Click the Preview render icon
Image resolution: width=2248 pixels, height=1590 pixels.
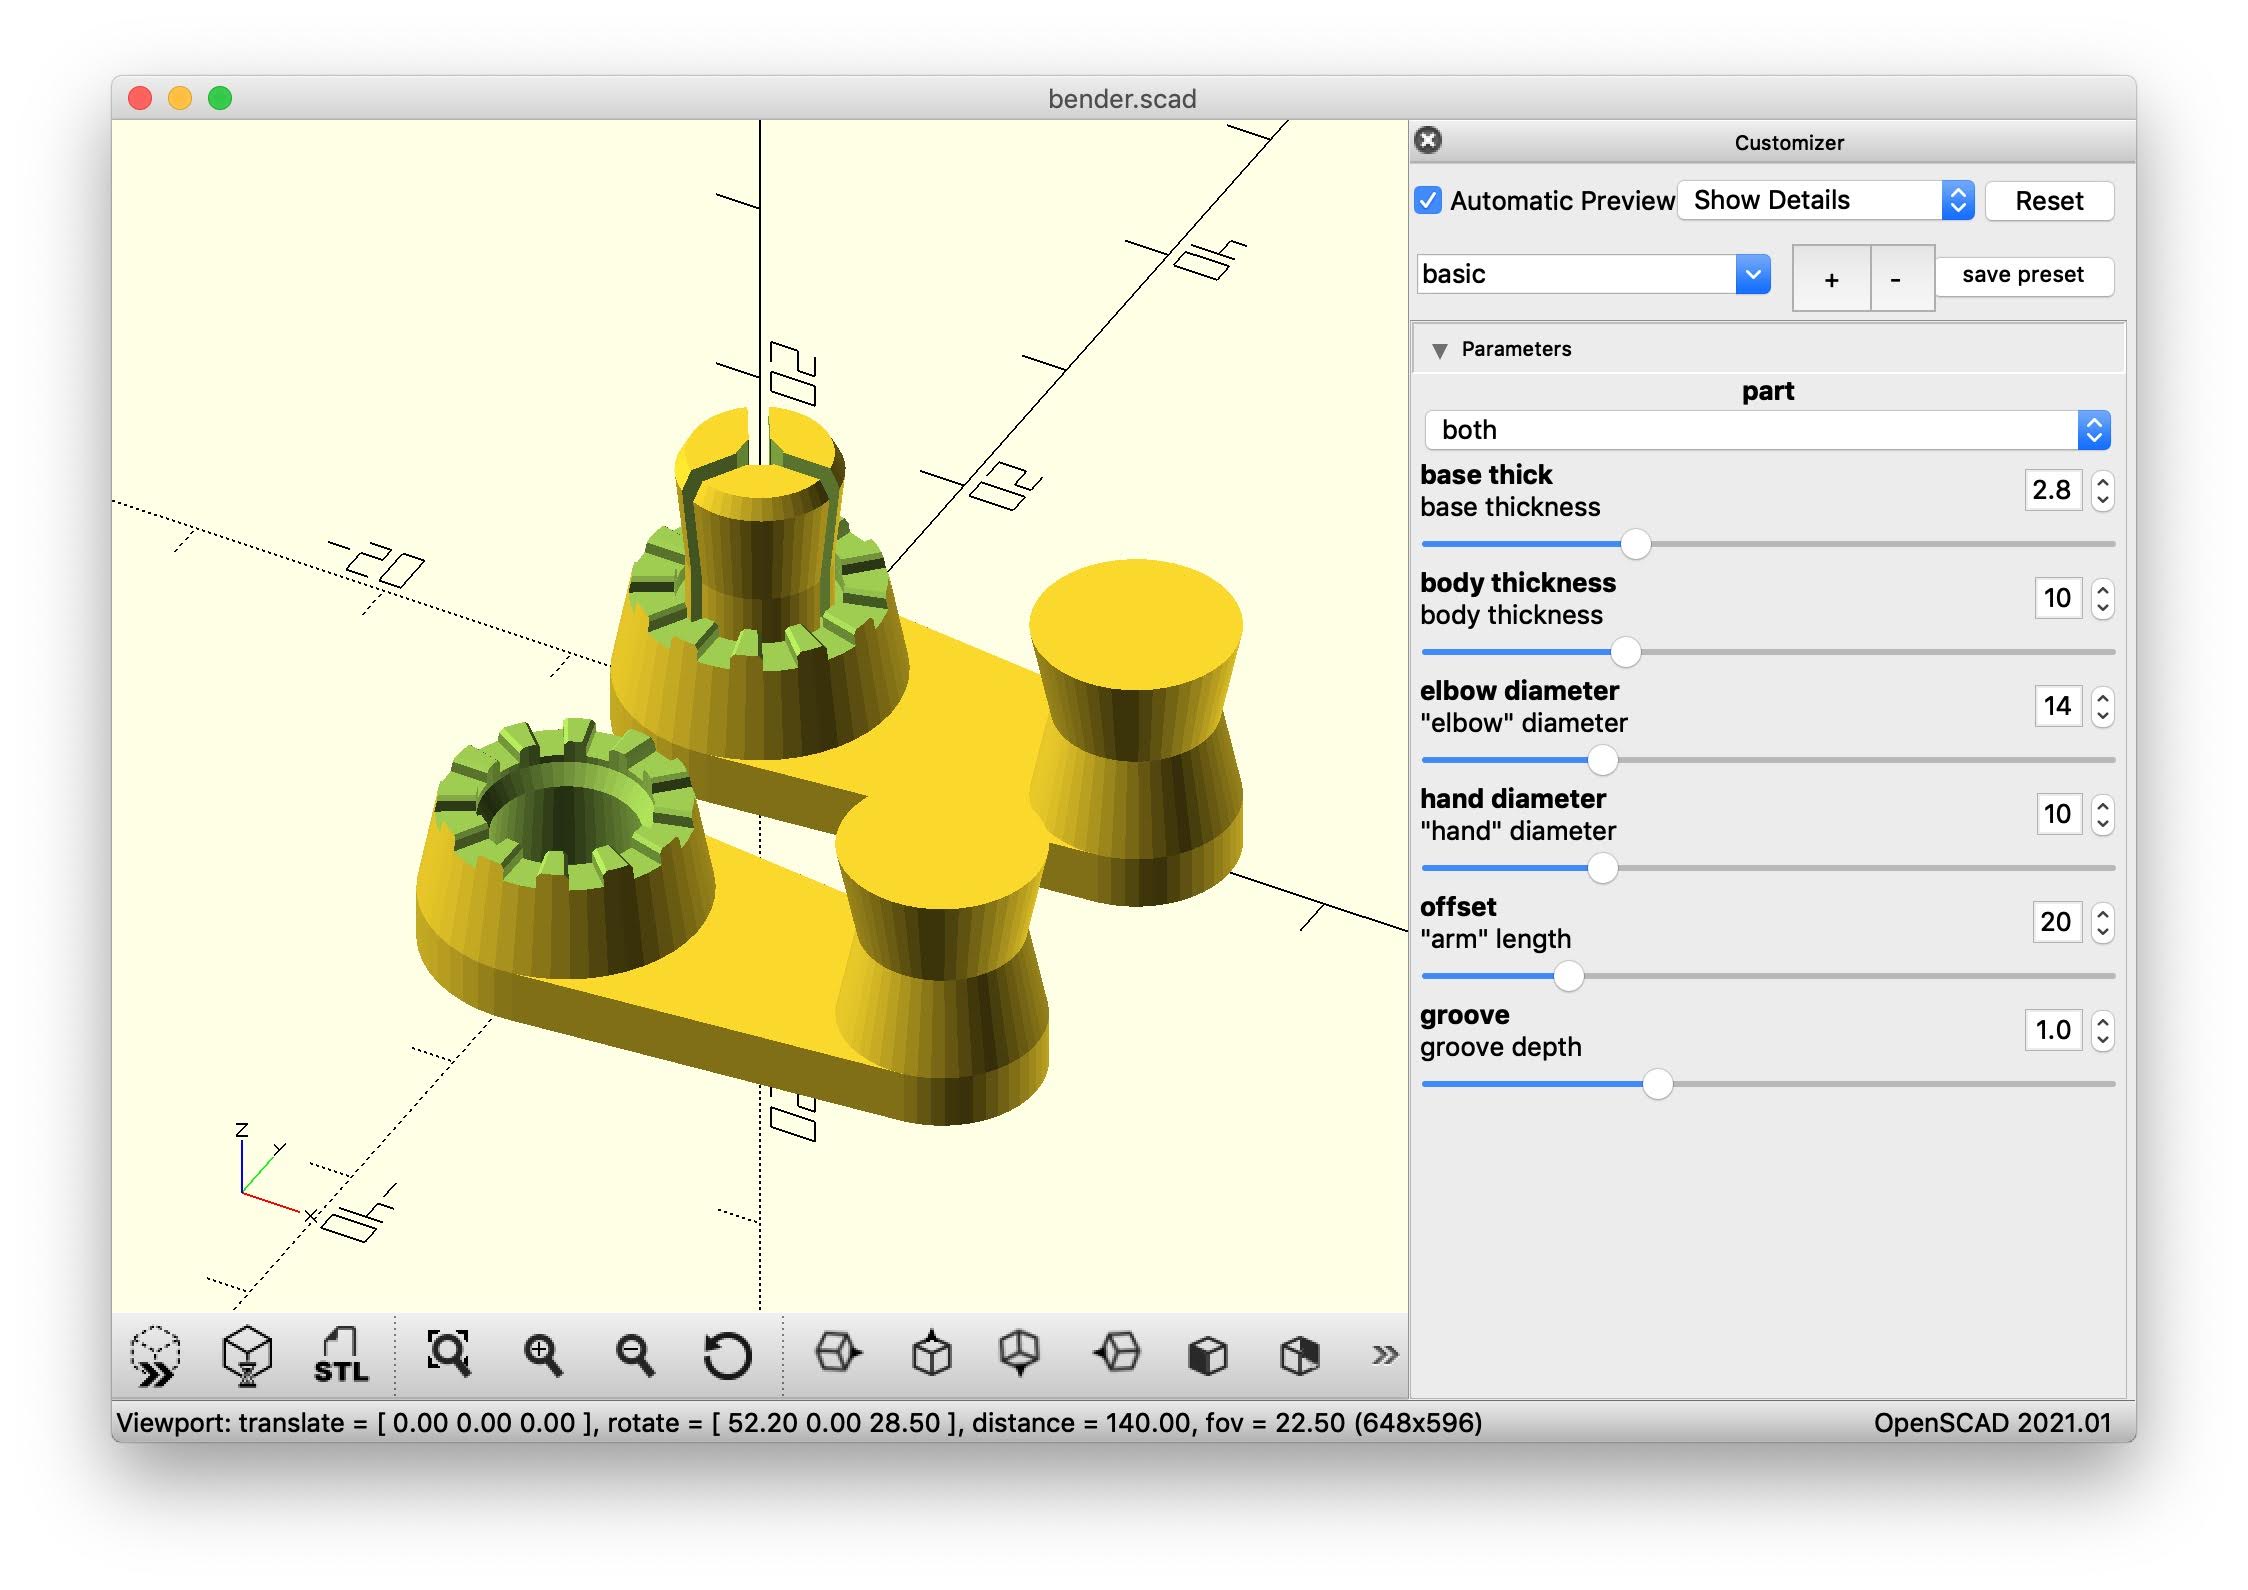coord(156,1356)
